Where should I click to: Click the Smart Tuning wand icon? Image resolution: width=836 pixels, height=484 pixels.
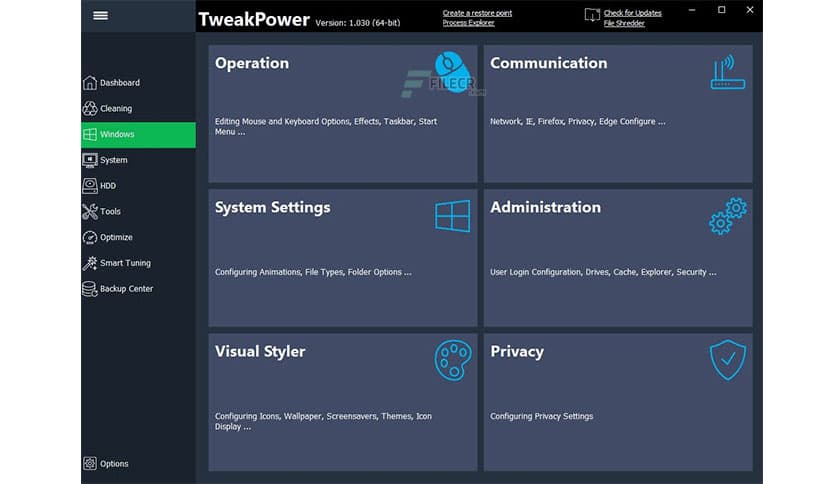90,263
